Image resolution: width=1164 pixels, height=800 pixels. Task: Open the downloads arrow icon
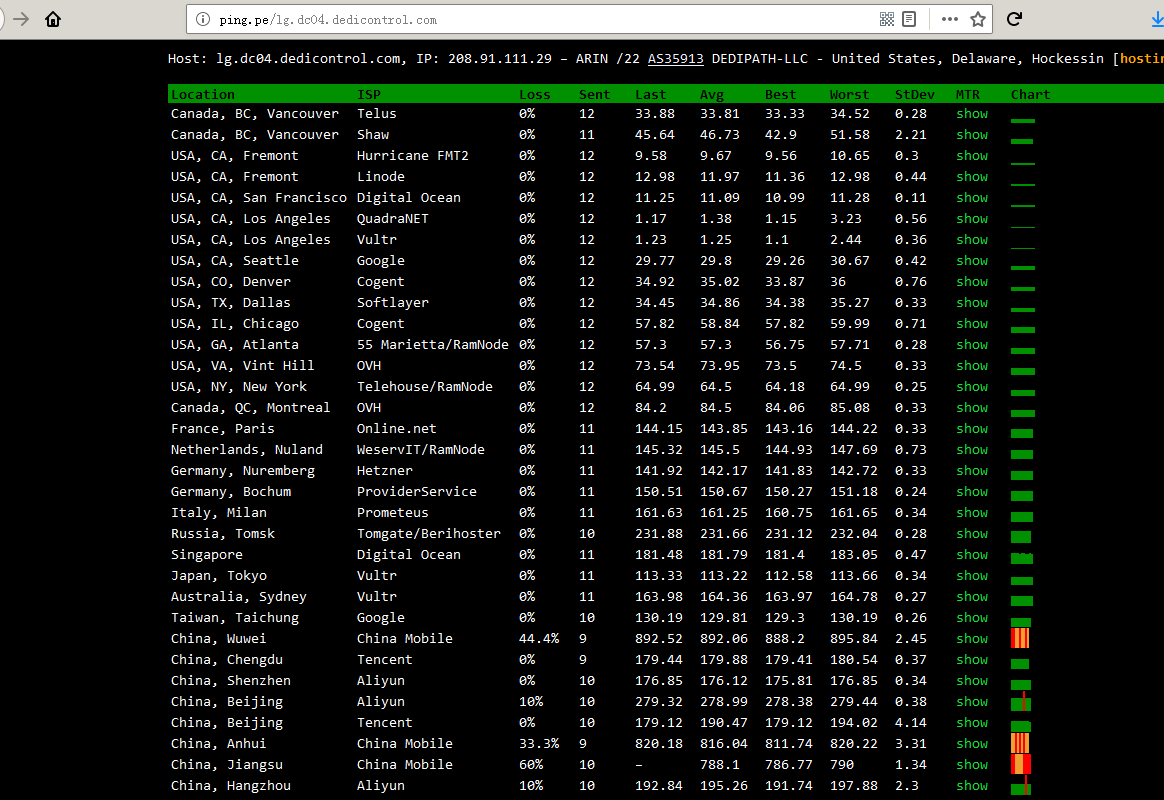point(1157,19)
